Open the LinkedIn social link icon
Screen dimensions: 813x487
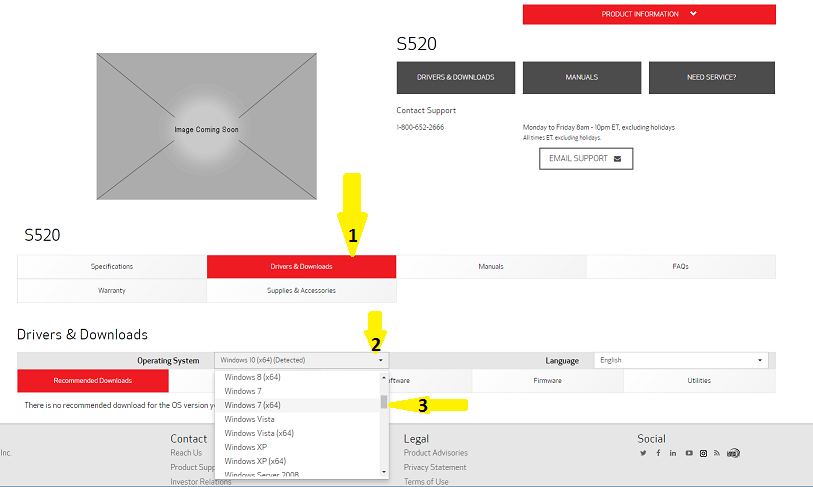tap(673, 453)
